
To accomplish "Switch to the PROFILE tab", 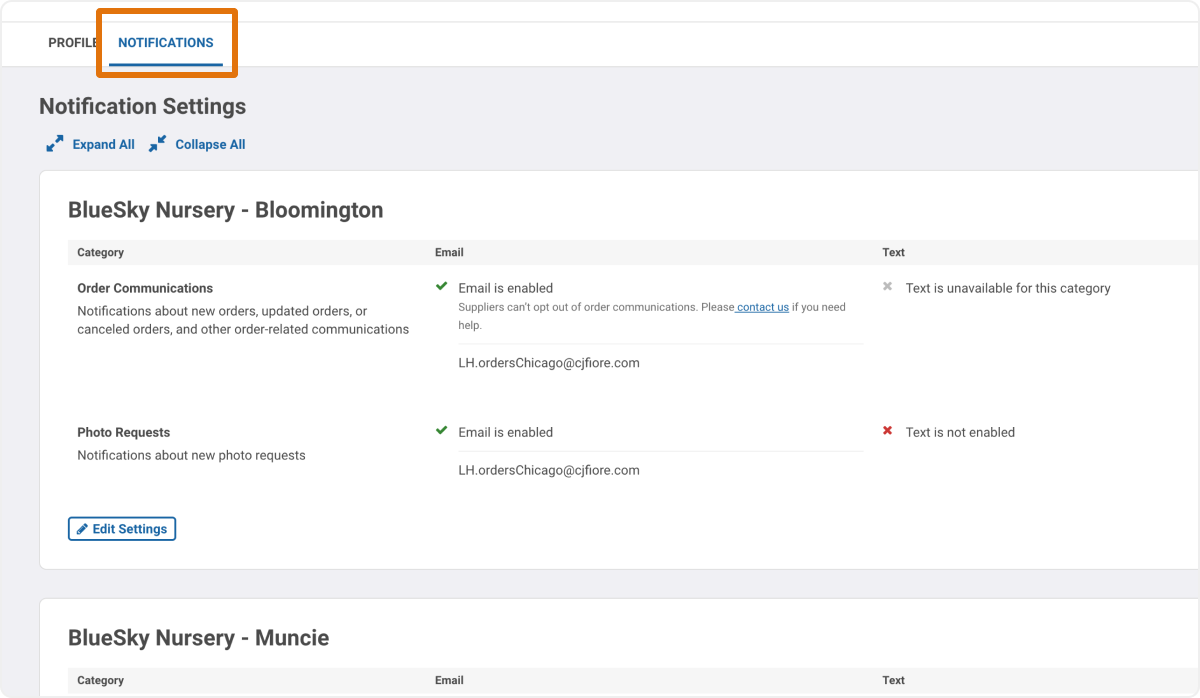I will [x=70, y=43].
